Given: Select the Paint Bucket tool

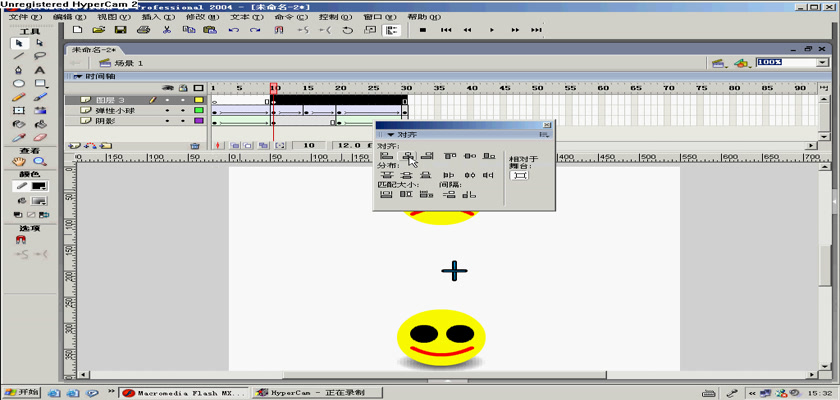Looking at the screenshot, I should 40,124.
